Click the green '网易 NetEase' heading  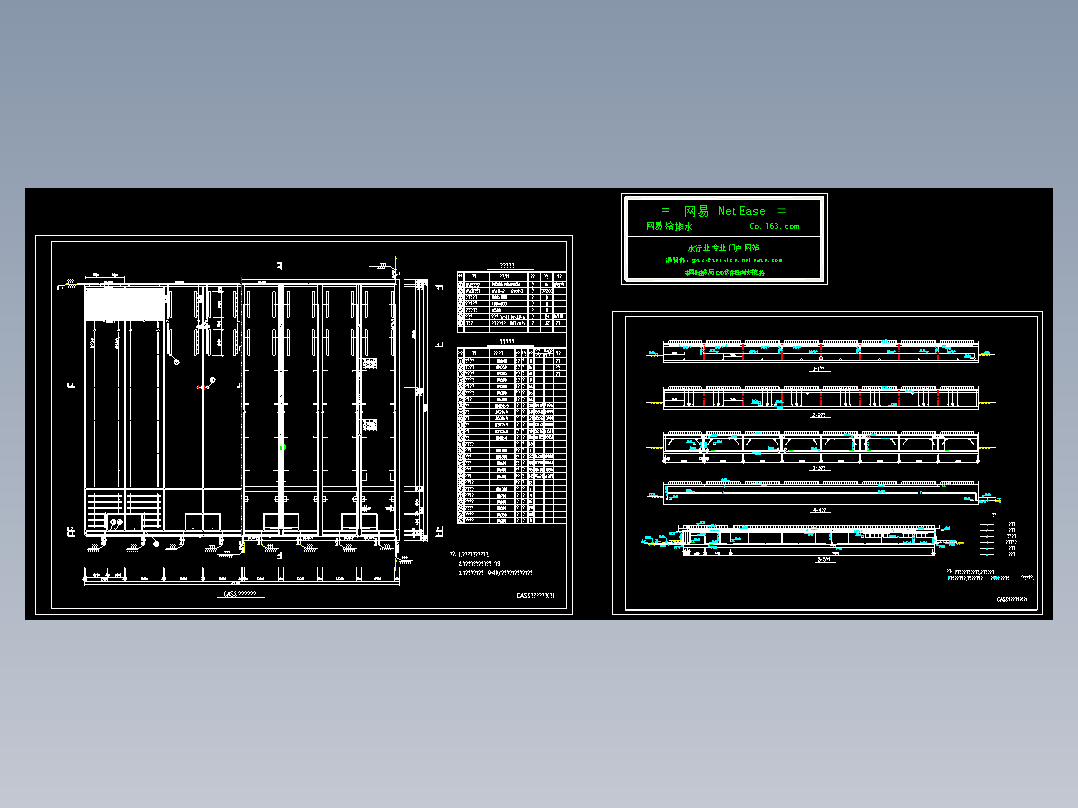pos(723,211)
